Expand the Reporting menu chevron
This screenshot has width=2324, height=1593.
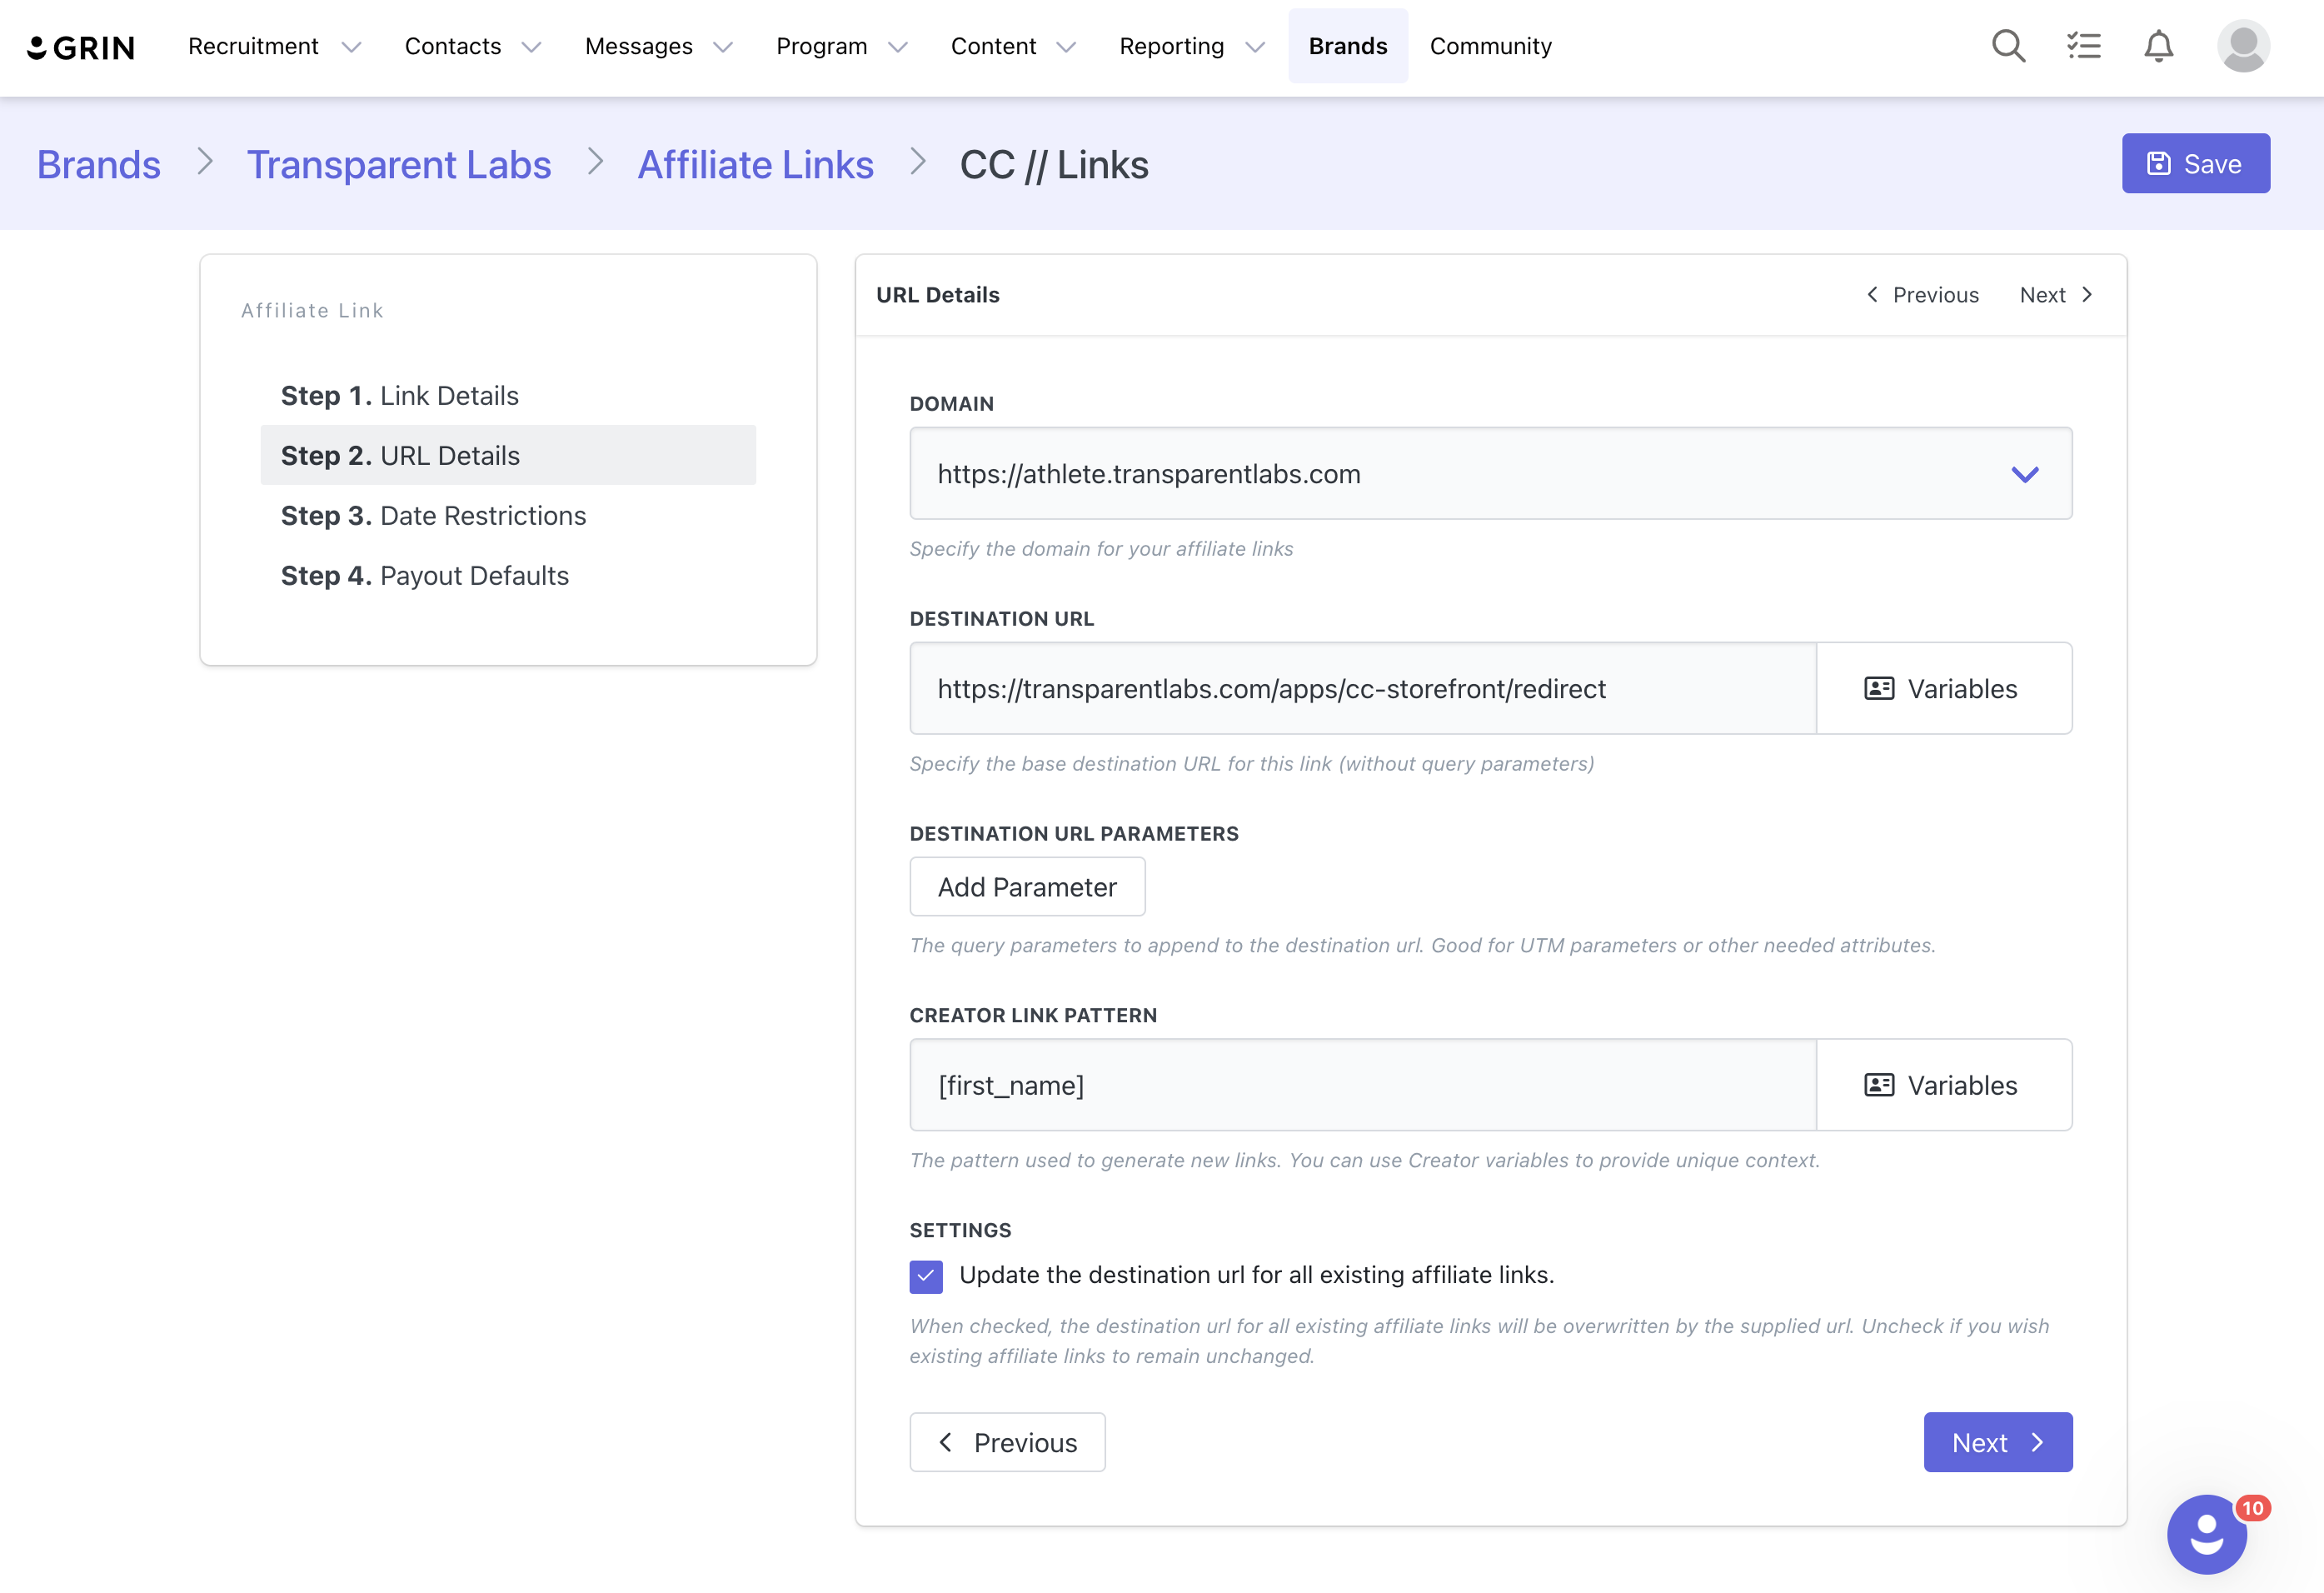pos(1255,47)
